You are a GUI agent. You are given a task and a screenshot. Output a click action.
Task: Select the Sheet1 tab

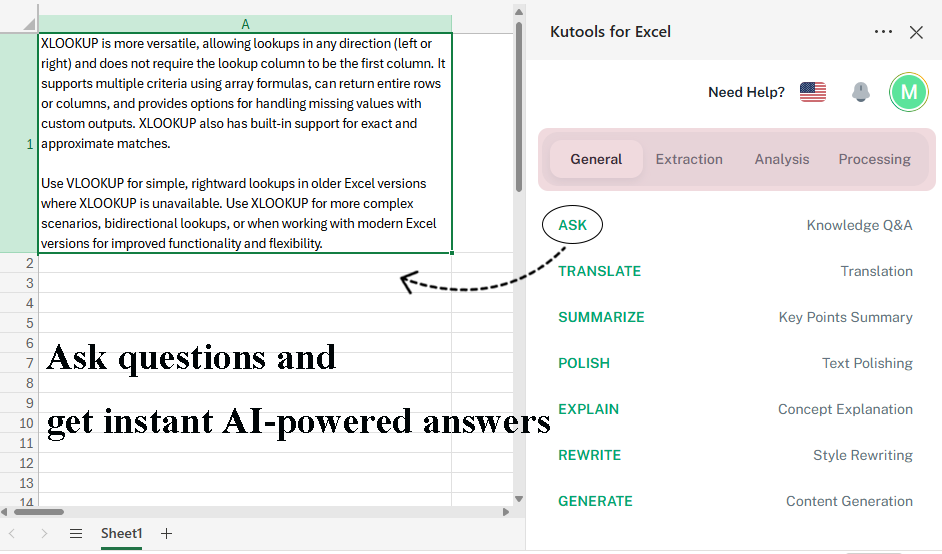point(121,534)
